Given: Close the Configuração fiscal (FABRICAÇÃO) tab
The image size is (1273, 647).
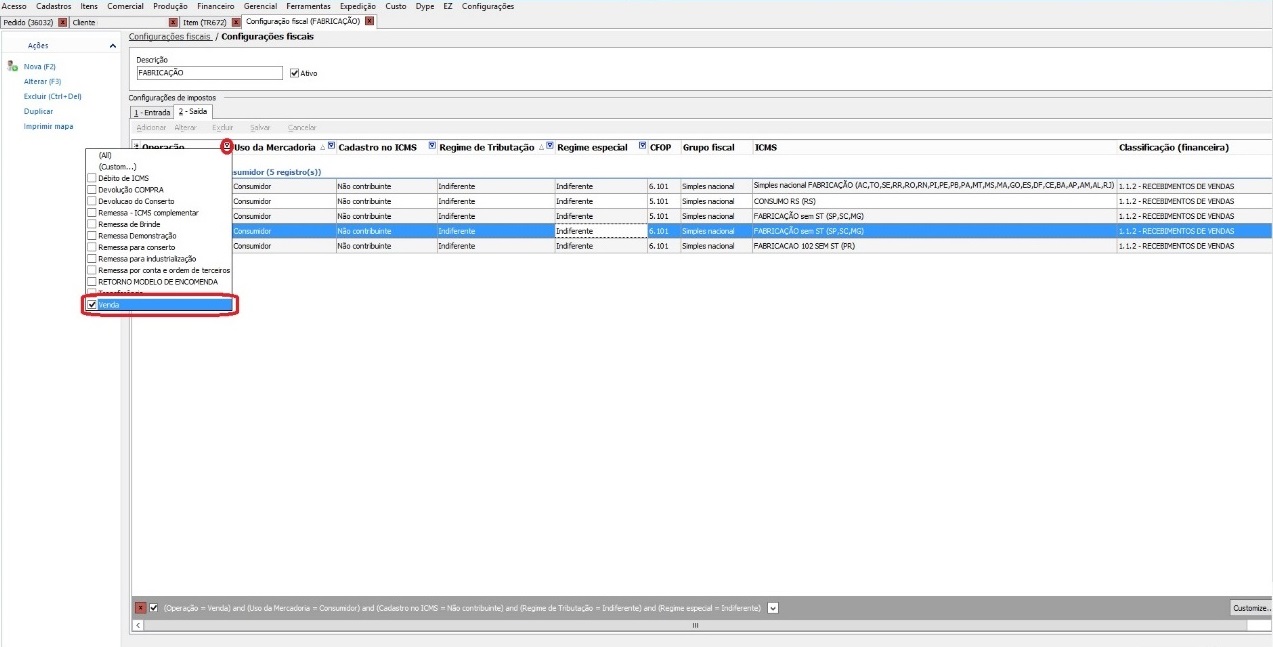Looking at the screenshot, I should tap(369, 21).
